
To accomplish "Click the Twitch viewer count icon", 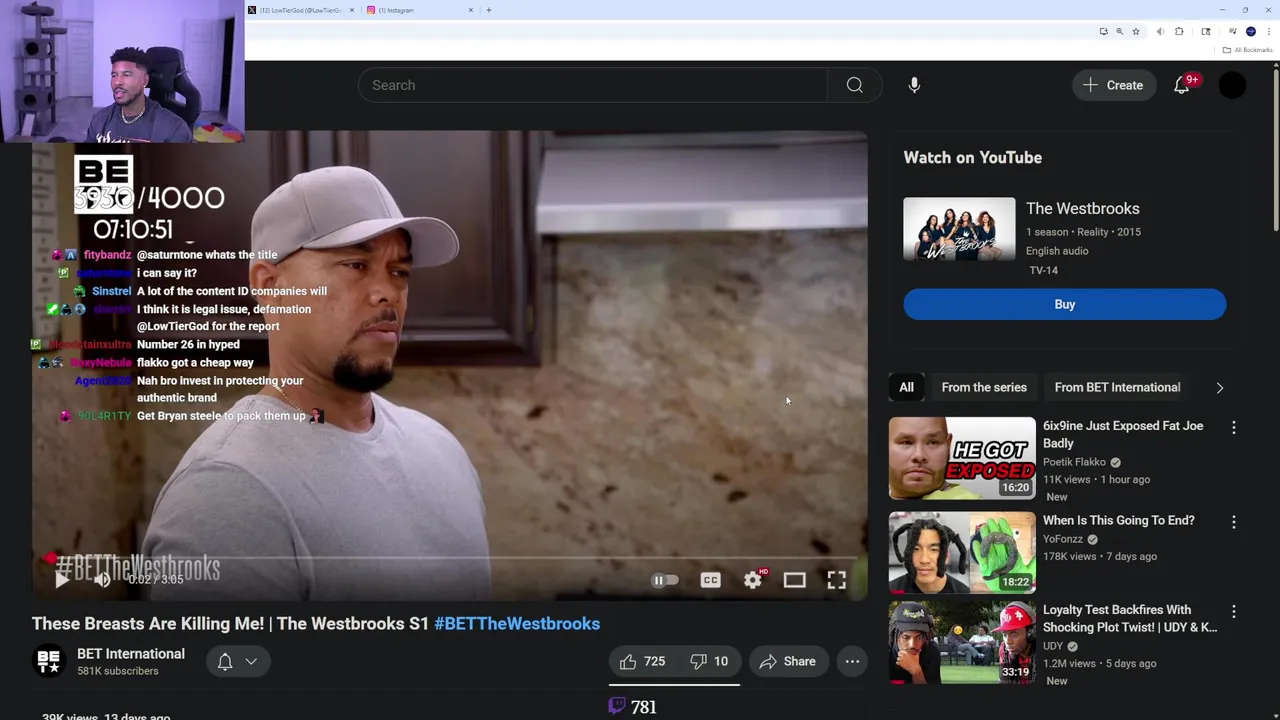I will pyautogui.click(x=617, y=706).
